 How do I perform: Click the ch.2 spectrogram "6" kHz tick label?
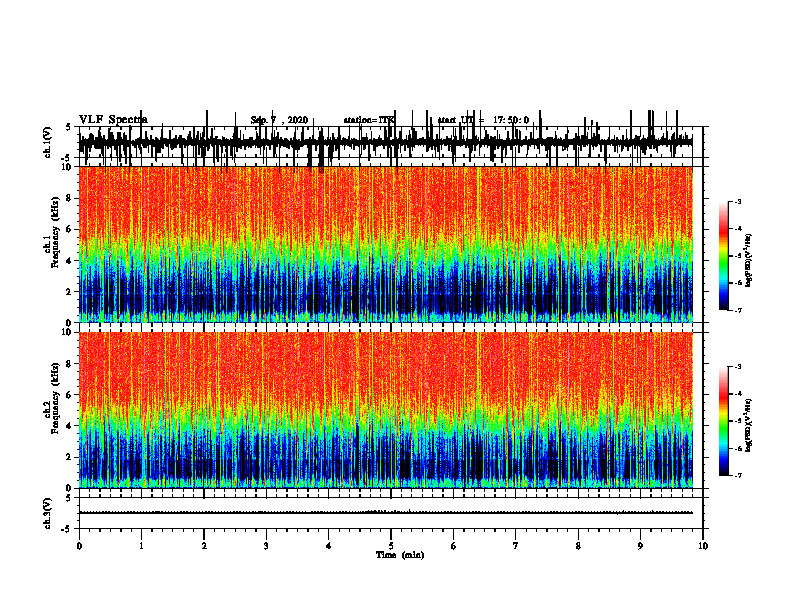pyautogui.click(x=69, y=395)
